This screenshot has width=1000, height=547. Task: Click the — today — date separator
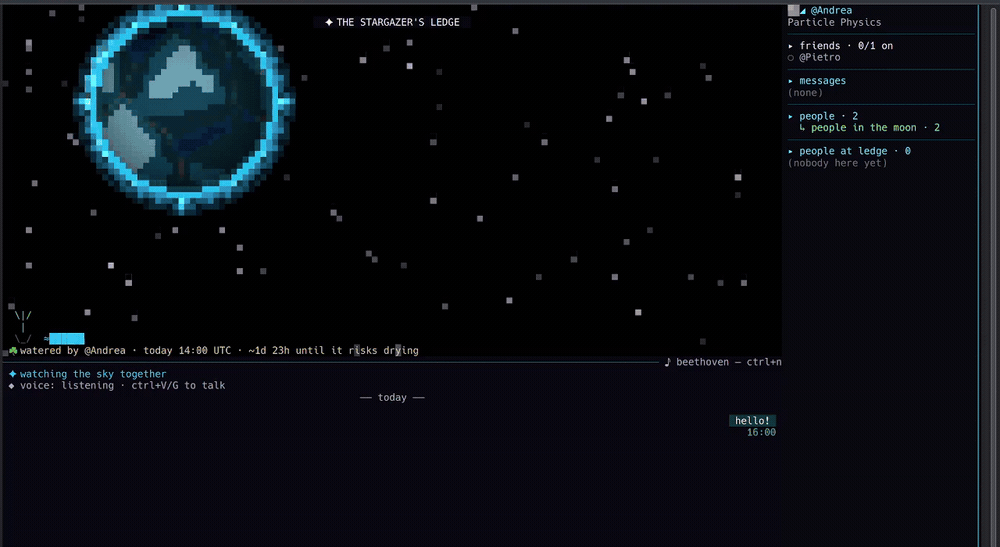pyautogui.click(x=392, y=398)
